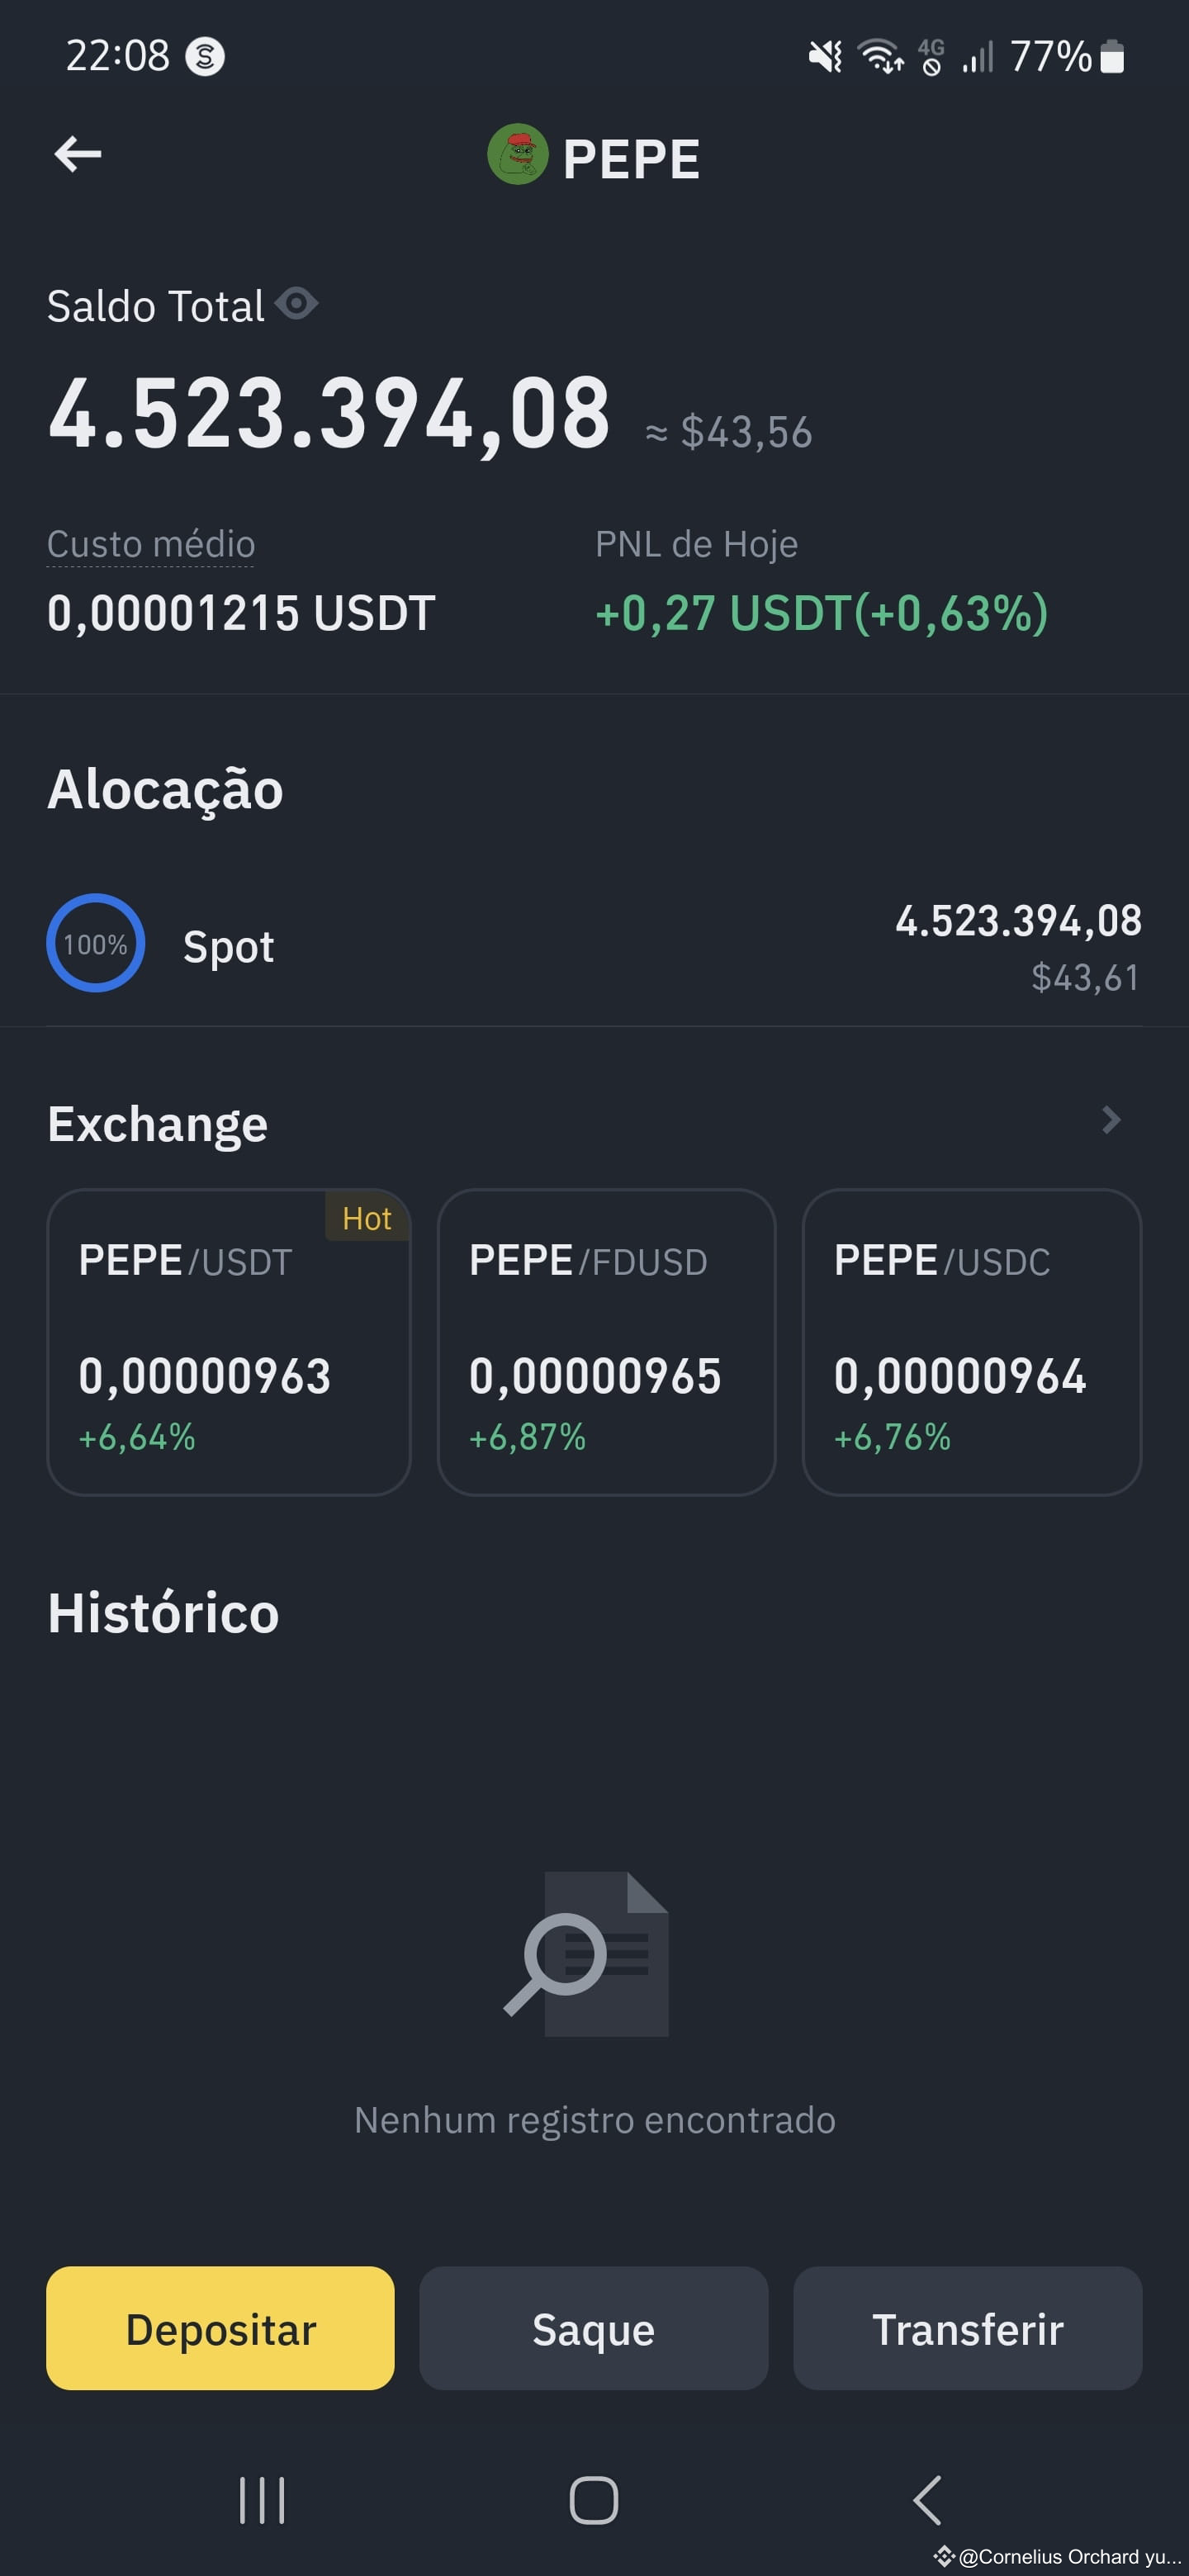Open the PEPE/USDT trading pair card

click(229, 1342)
